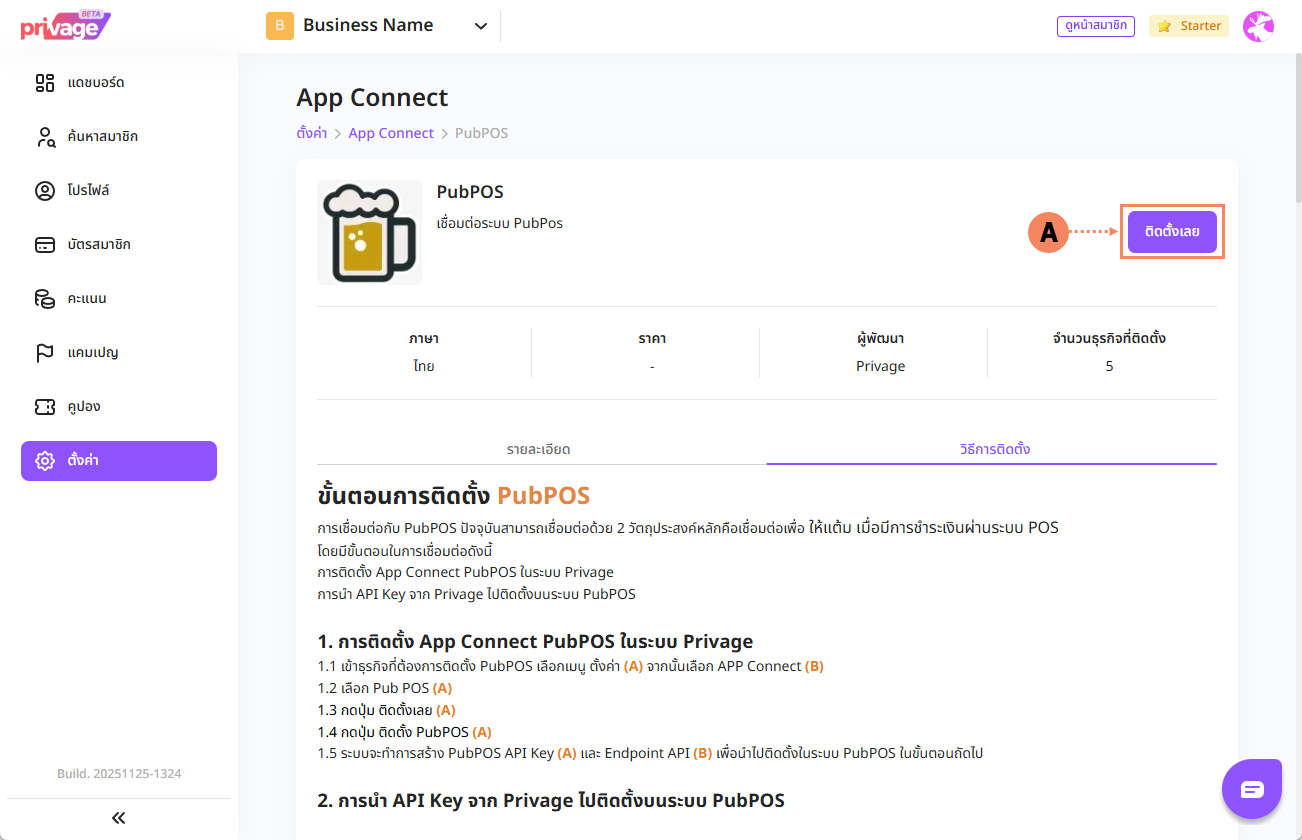Image resolution: width=1302 pixels, height=840 pixels.
Task: Click the member search icon
Action: [45, 137]
